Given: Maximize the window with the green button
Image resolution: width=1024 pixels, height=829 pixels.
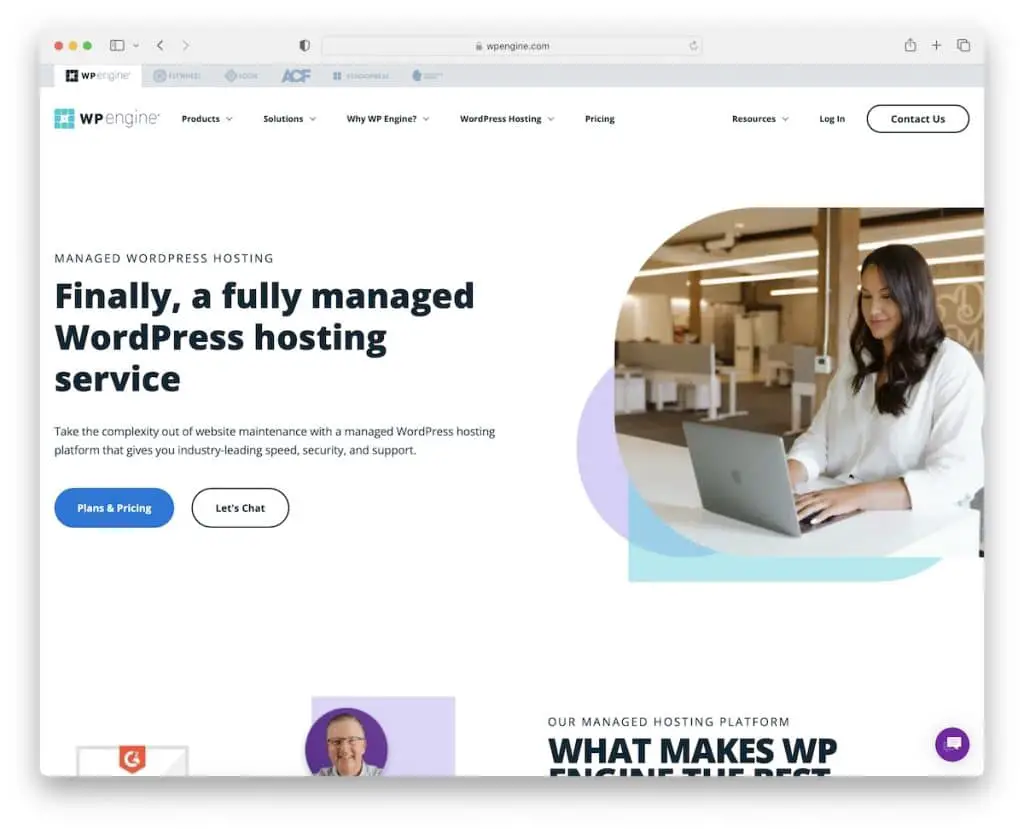Looking at the screenshot, I should (88, 46).
